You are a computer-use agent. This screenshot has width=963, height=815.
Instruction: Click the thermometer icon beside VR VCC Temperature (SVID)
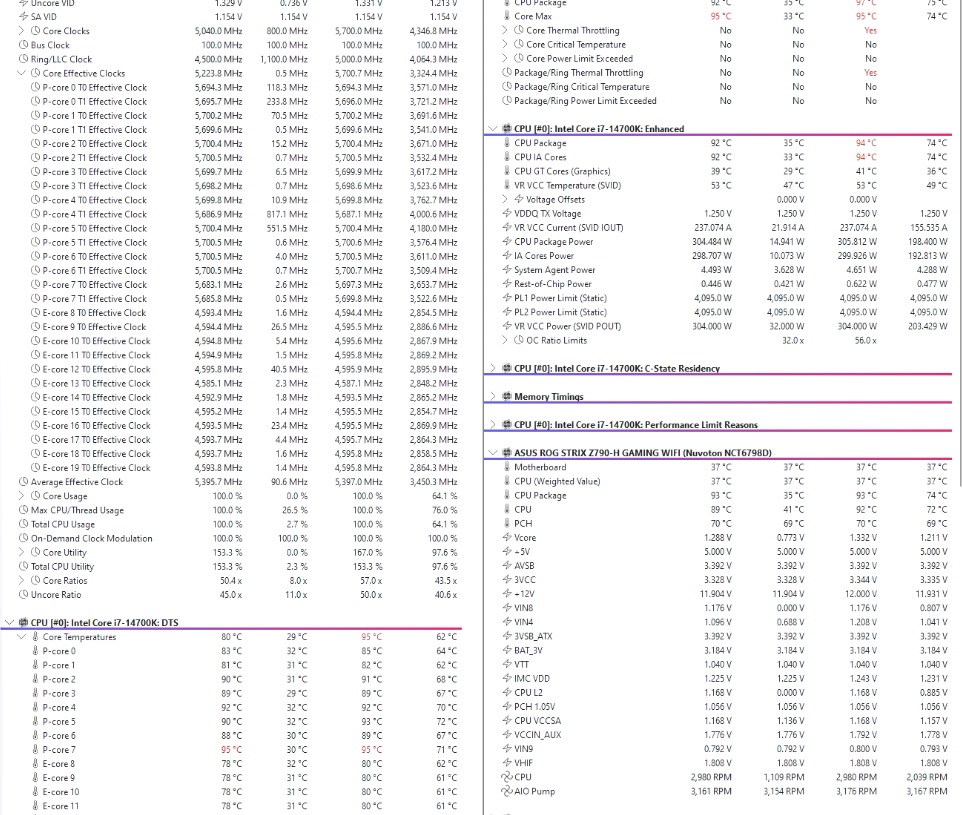[x=507, y=185]
